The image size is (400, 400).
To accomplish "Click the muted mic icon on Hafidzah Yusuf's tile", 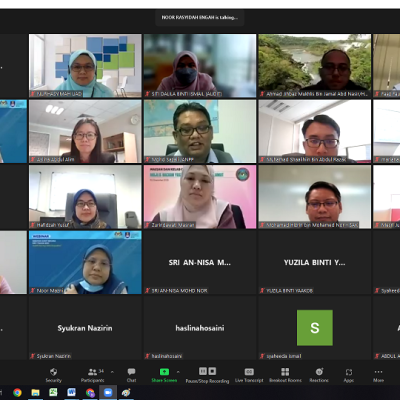I will pos(33,225).
